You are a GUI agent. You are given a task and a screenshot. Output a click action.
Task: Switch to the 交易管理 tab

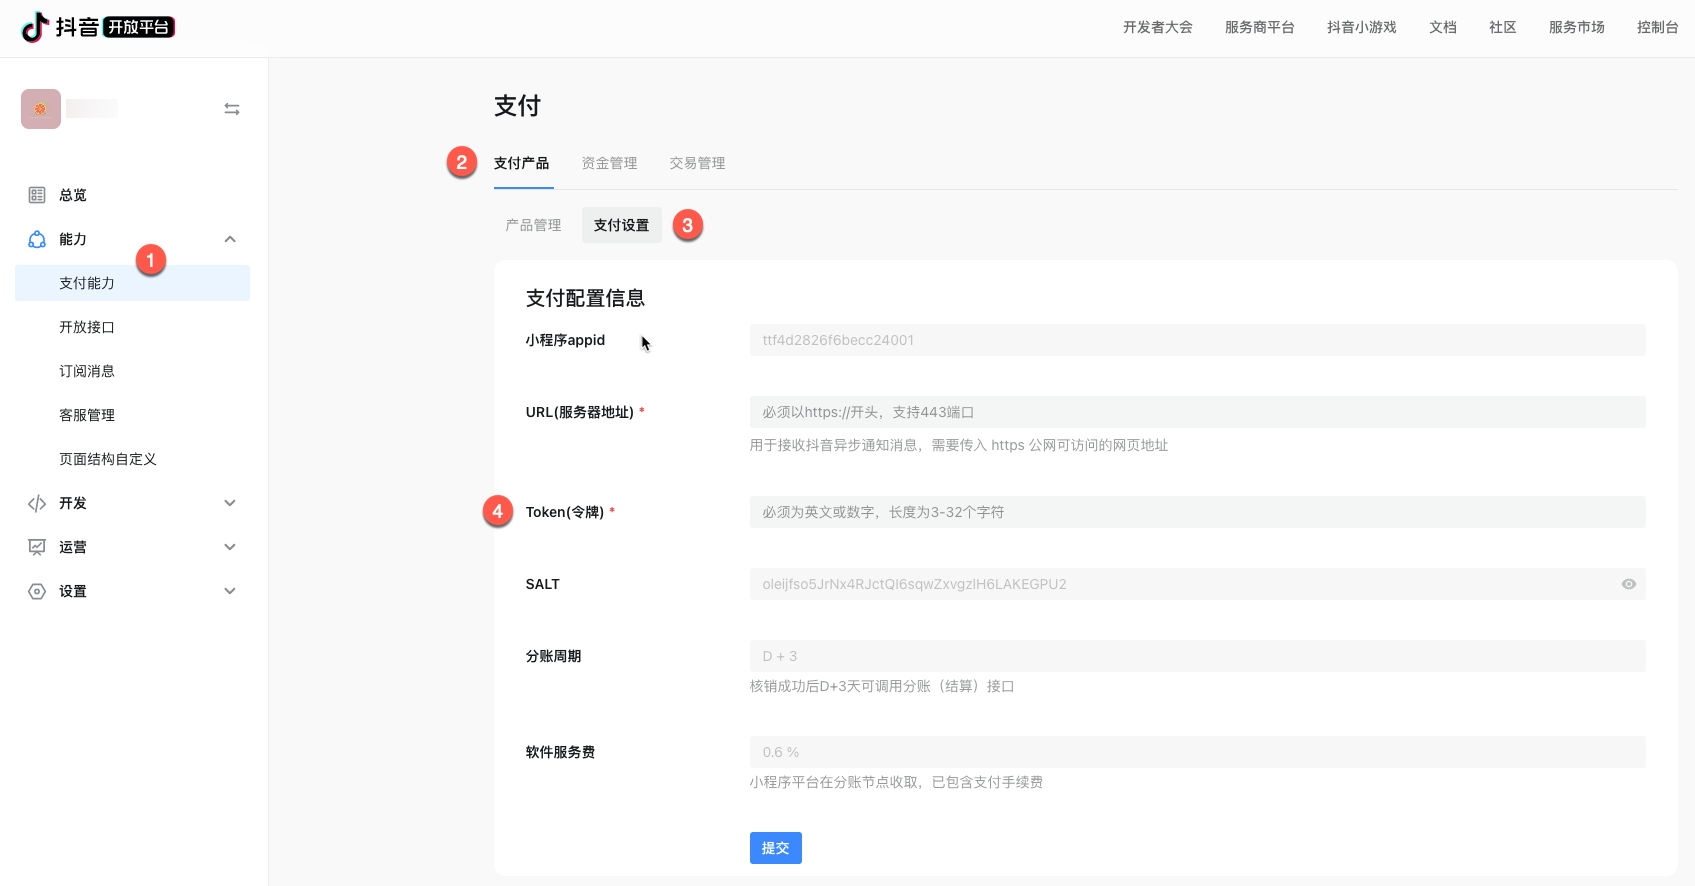click(697, 163)
